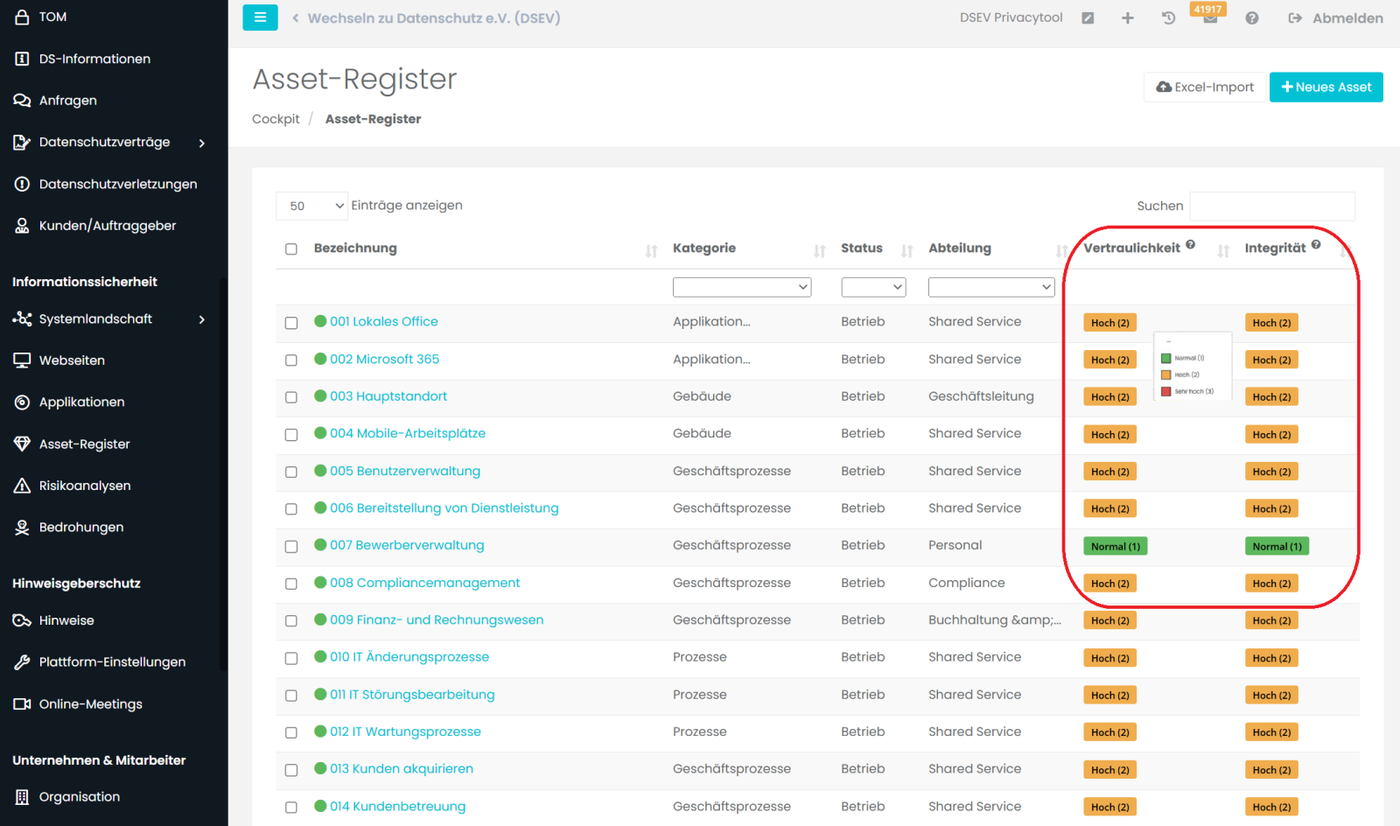This screenshot has height=826, width=1400.
Task: Sort the table by the Bezeichnung arrows
Action: (651, 250)
